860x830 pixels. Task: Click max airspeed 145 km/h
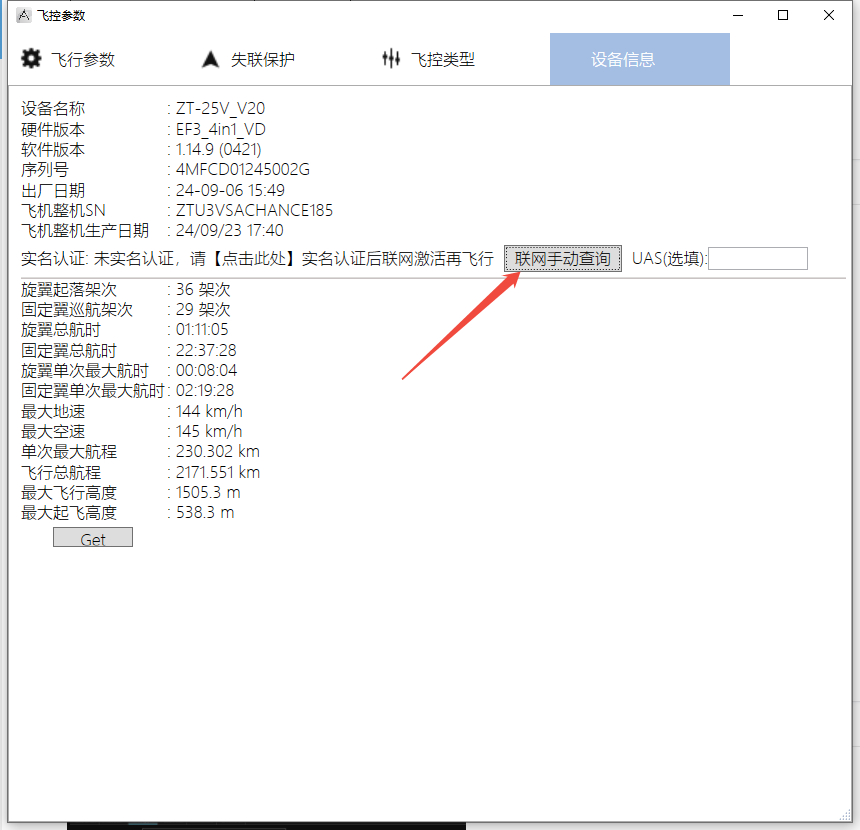(209, 431)
